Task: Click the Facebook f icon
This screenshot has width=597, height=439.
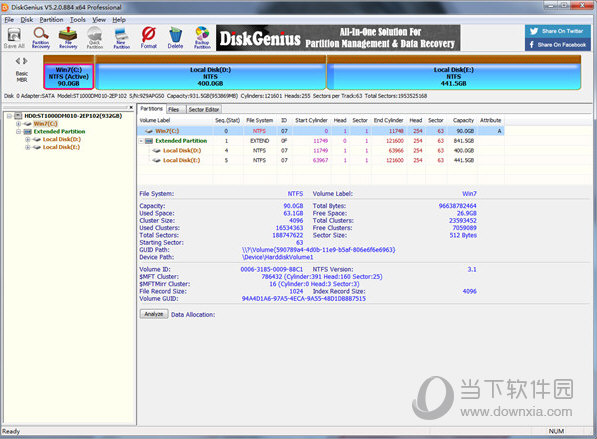Action: (532, 45)
